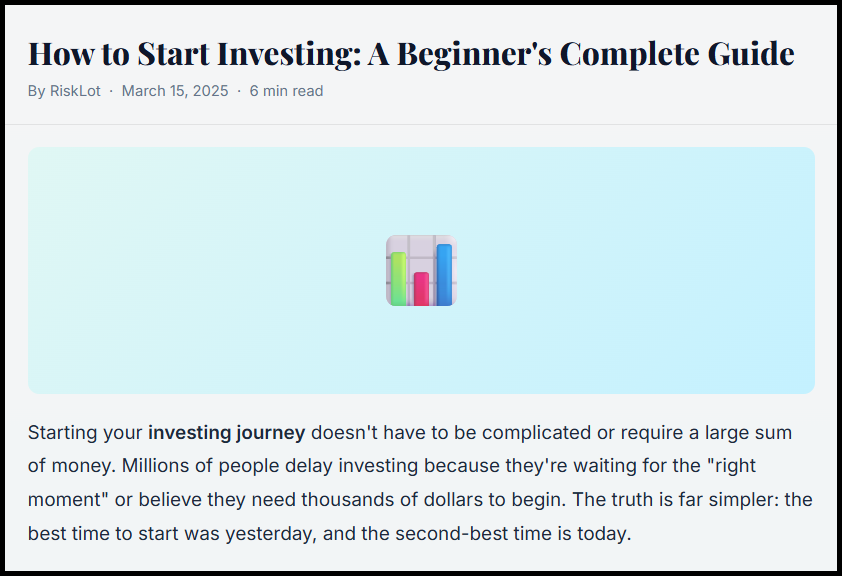Click the green bar in chart icon
The height and width of the screenshot is (576, 842).
(x=398, y=279)
